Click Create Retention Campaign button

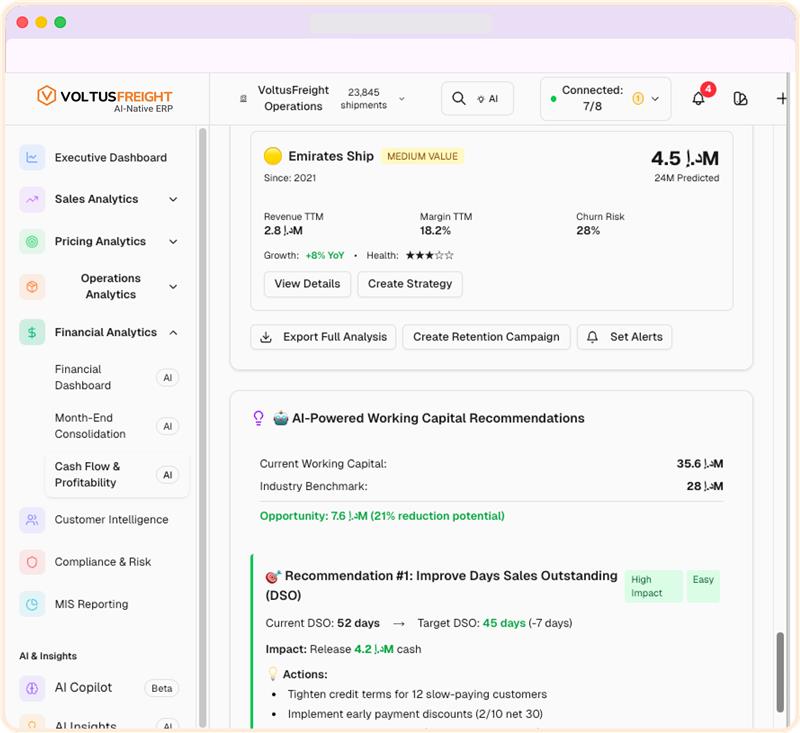(x=486, y=337)
